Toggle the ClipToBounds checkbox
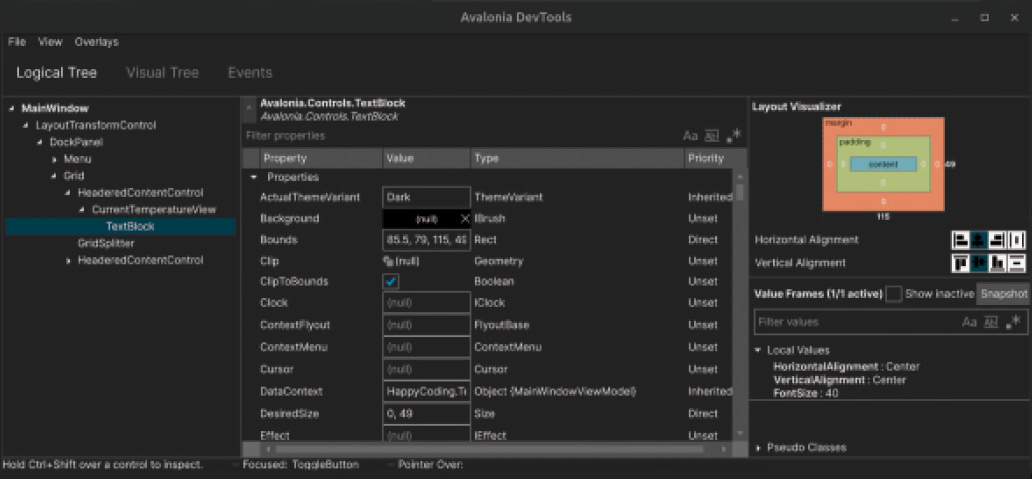Screen dimensions: 1032x480 click(x=391, y=282)
